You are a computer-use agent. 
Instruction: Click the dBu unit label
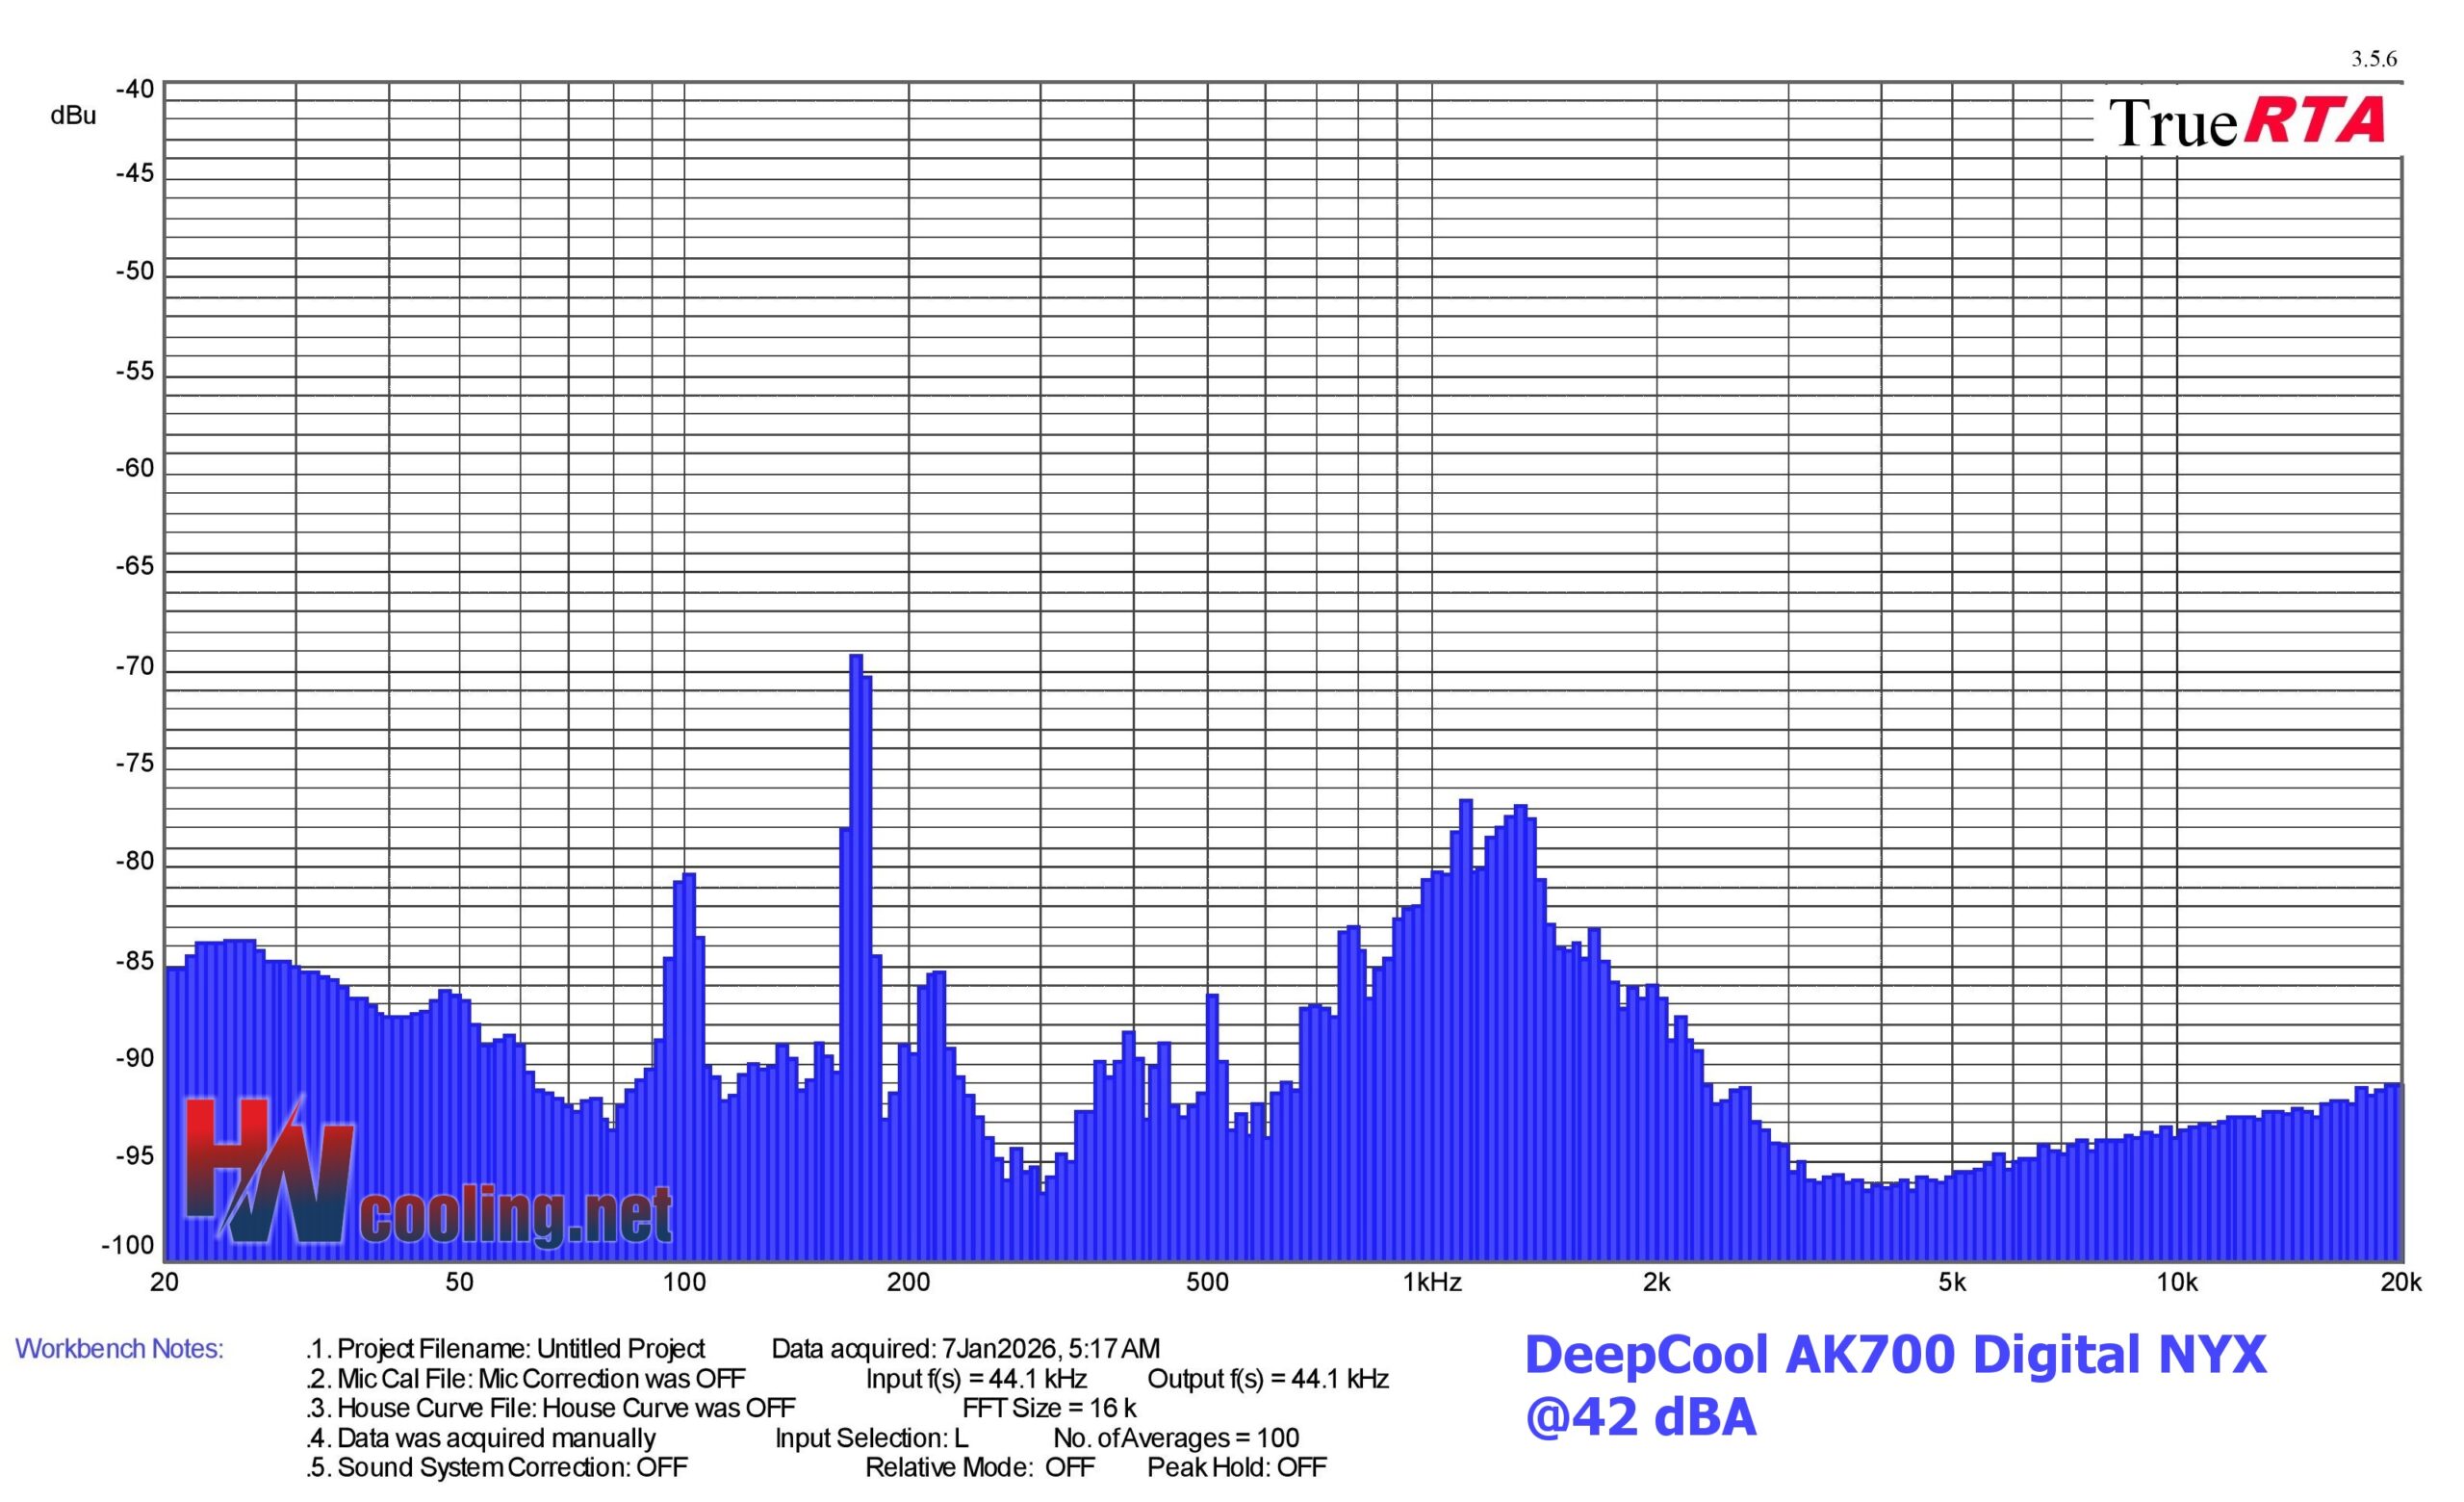(x=73, y=116)
